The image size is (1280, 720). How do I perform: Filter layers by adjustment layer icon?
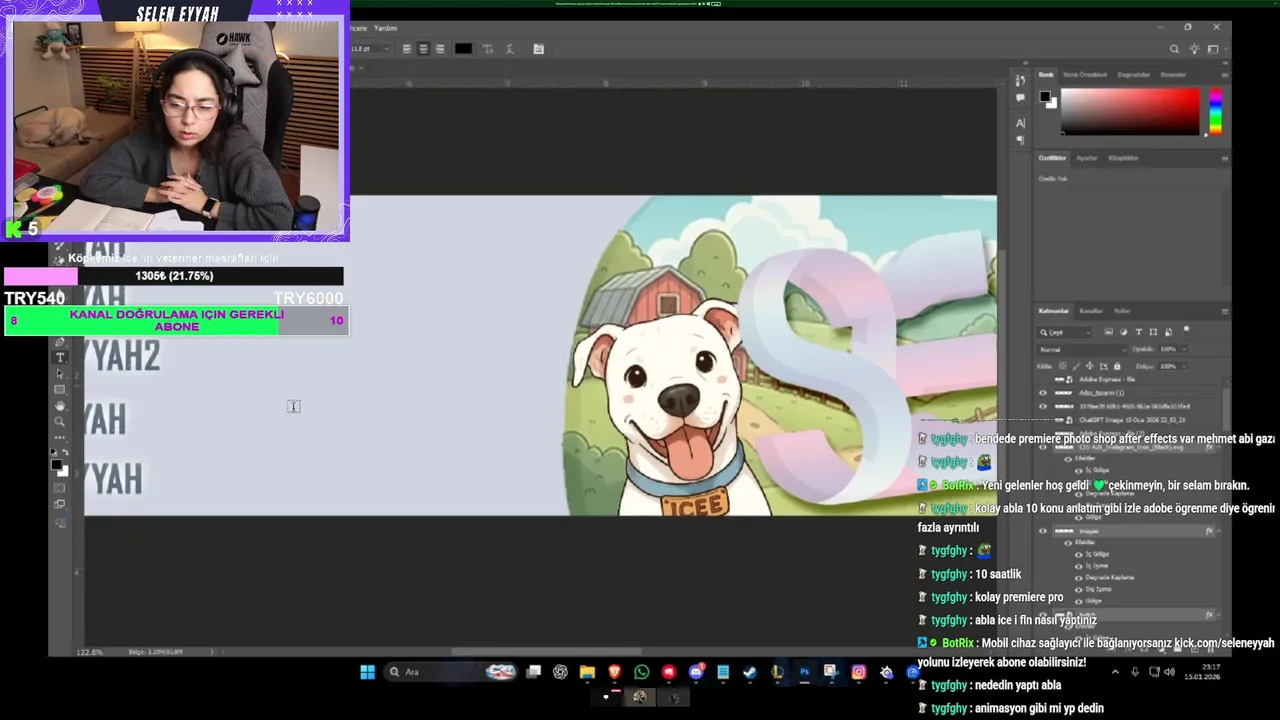click(1124, 332)
